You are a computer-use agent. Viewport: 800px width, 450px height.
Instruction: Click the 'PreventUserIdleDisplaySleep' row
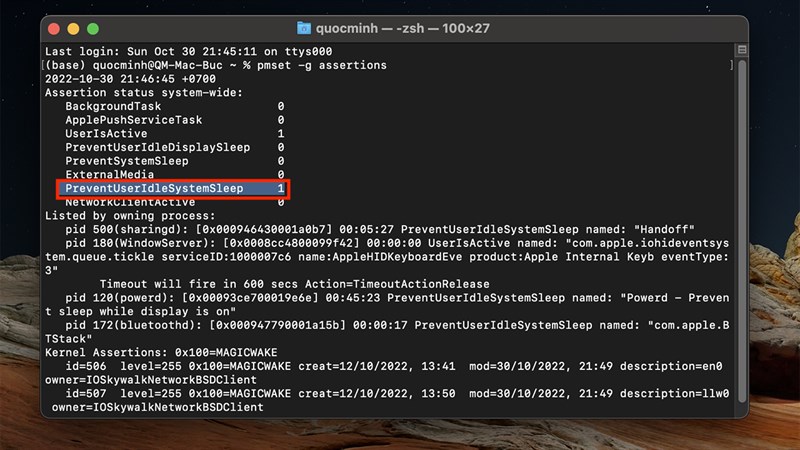[x=174, y=147]
